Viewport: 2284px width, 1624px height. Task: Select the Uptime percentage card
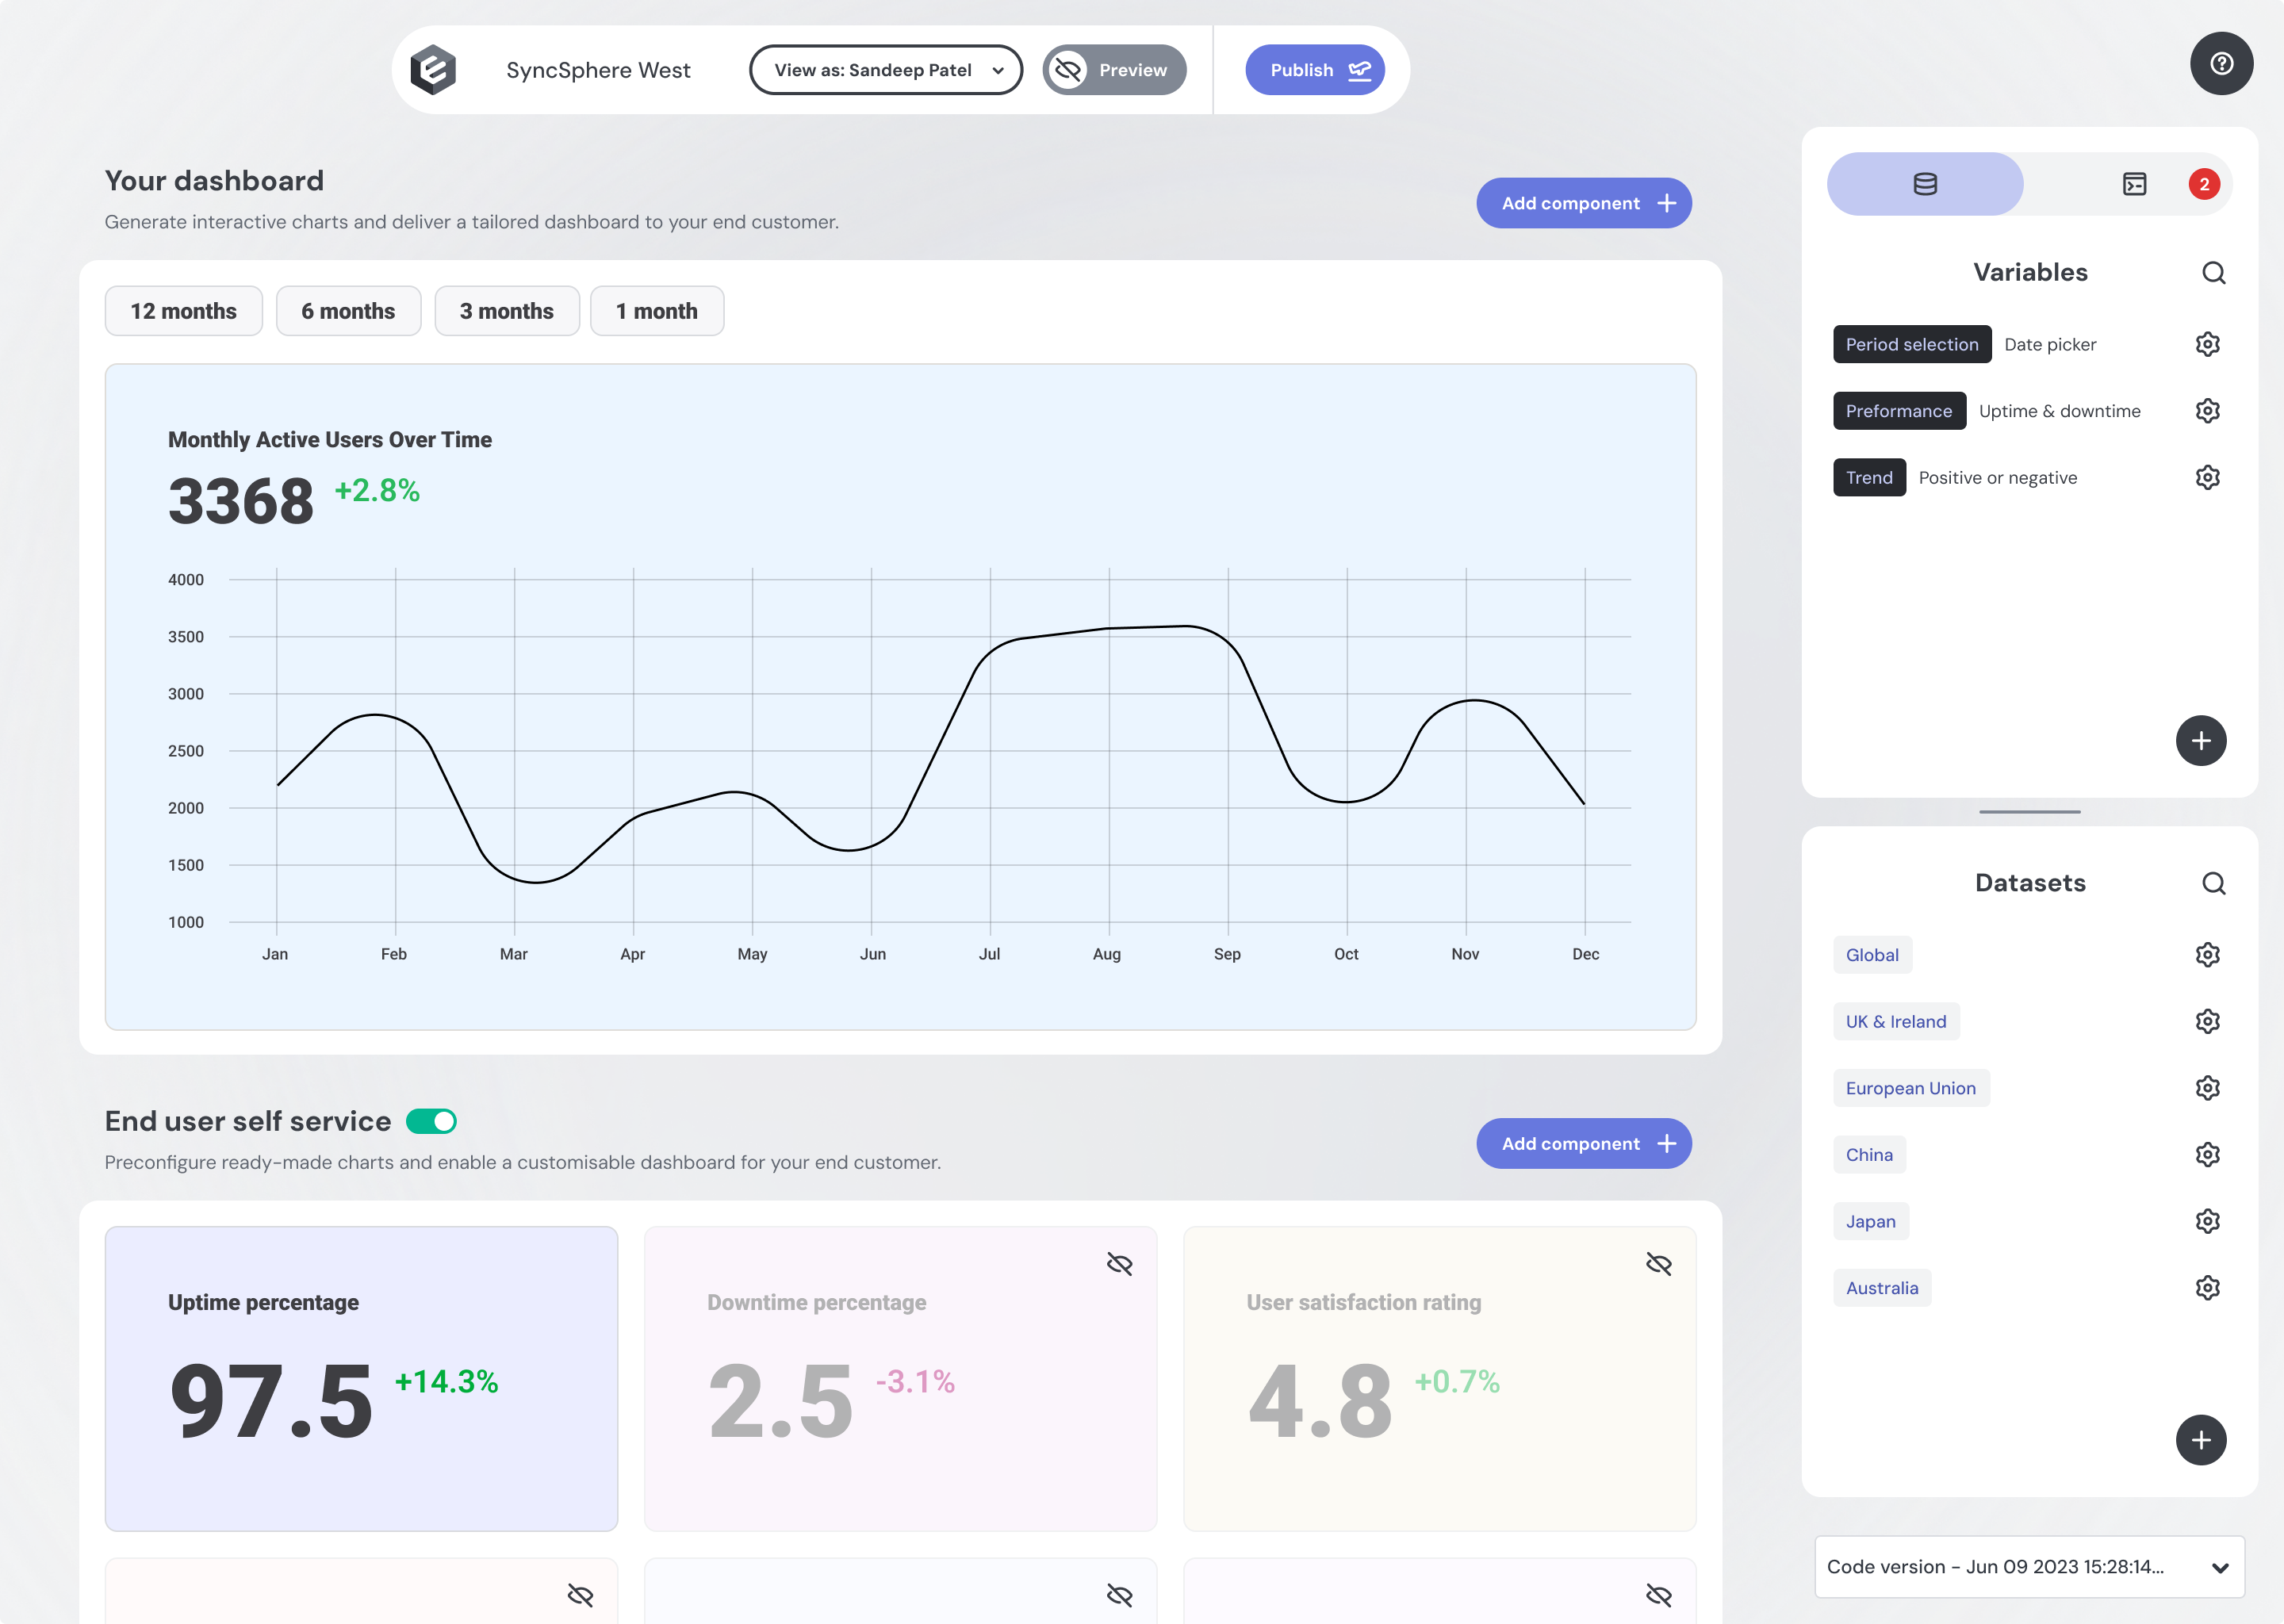[x=361, y=1379]
